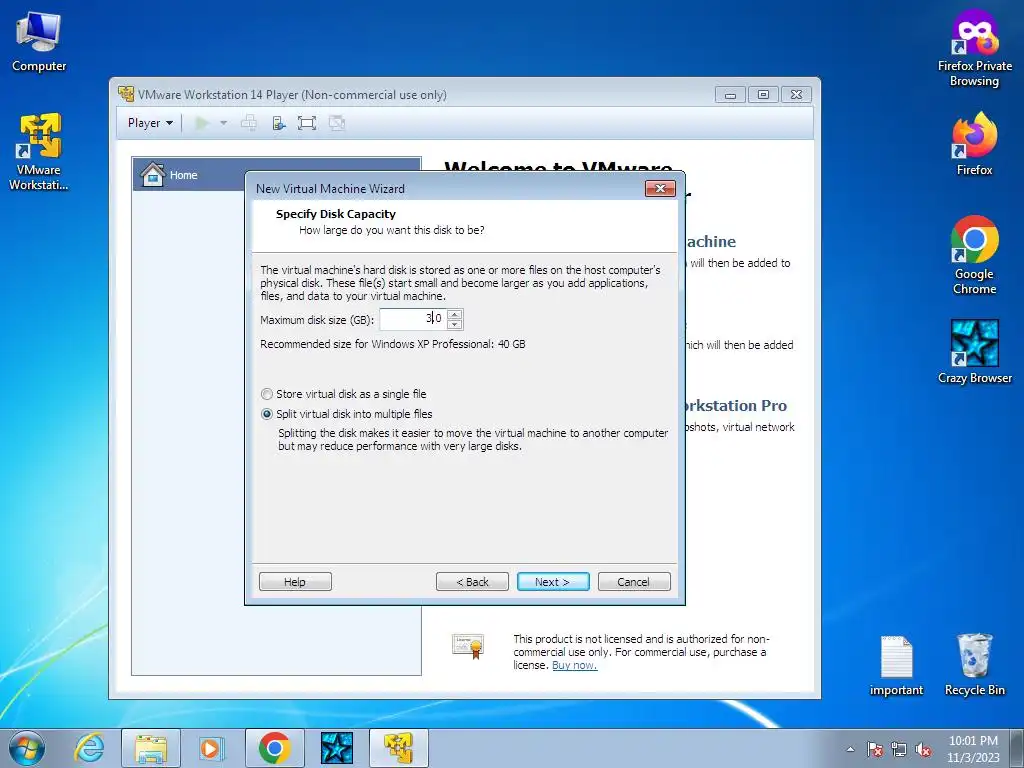Launch Internet Explorer from the taskbar

89,748
